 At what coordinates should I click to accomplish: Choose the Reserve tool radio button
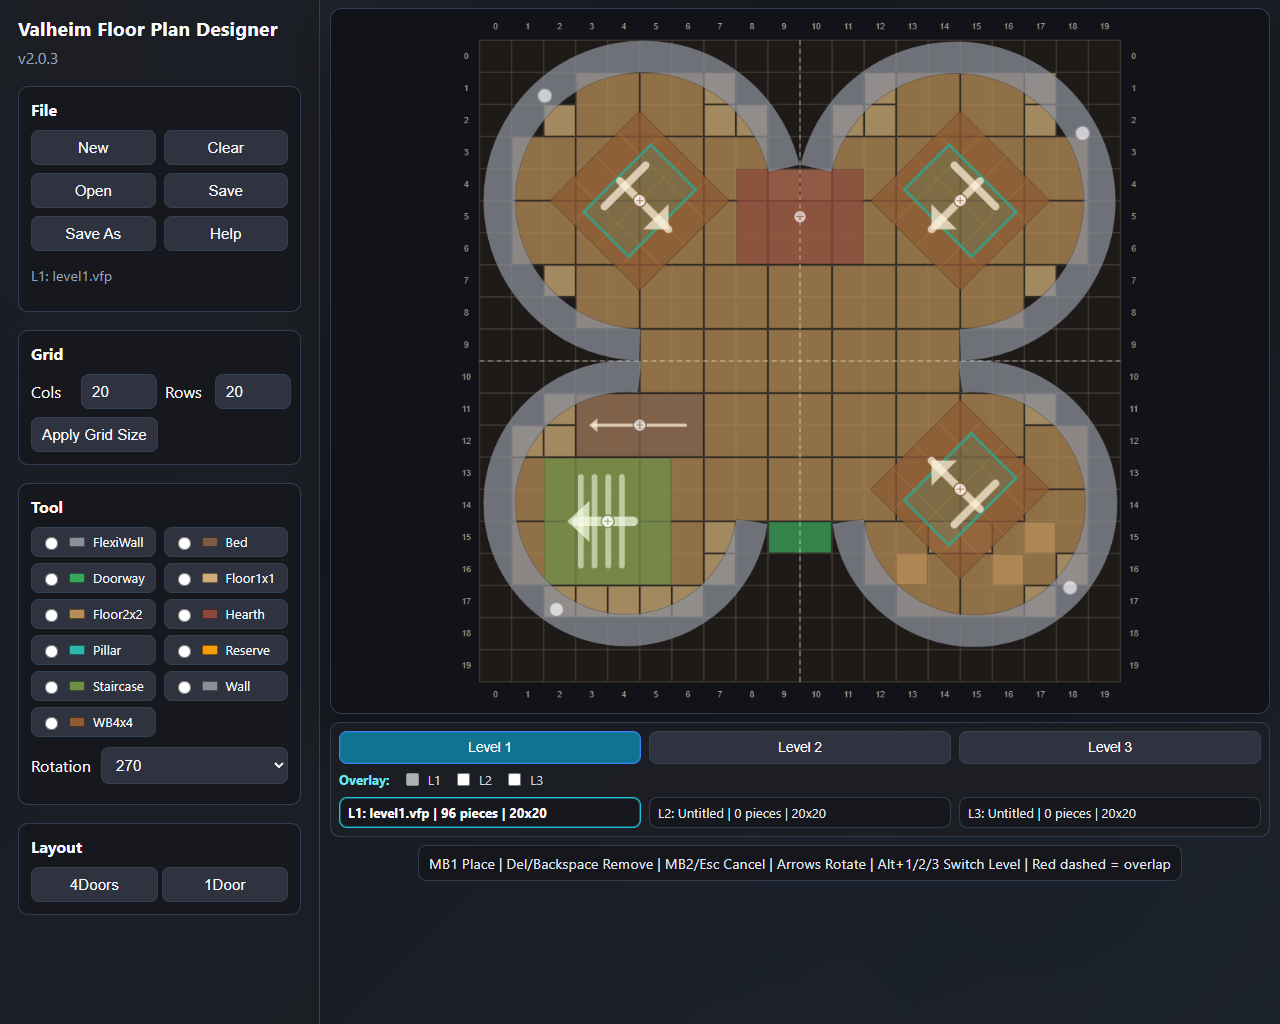pyautogui.click(x=184, y=651)
